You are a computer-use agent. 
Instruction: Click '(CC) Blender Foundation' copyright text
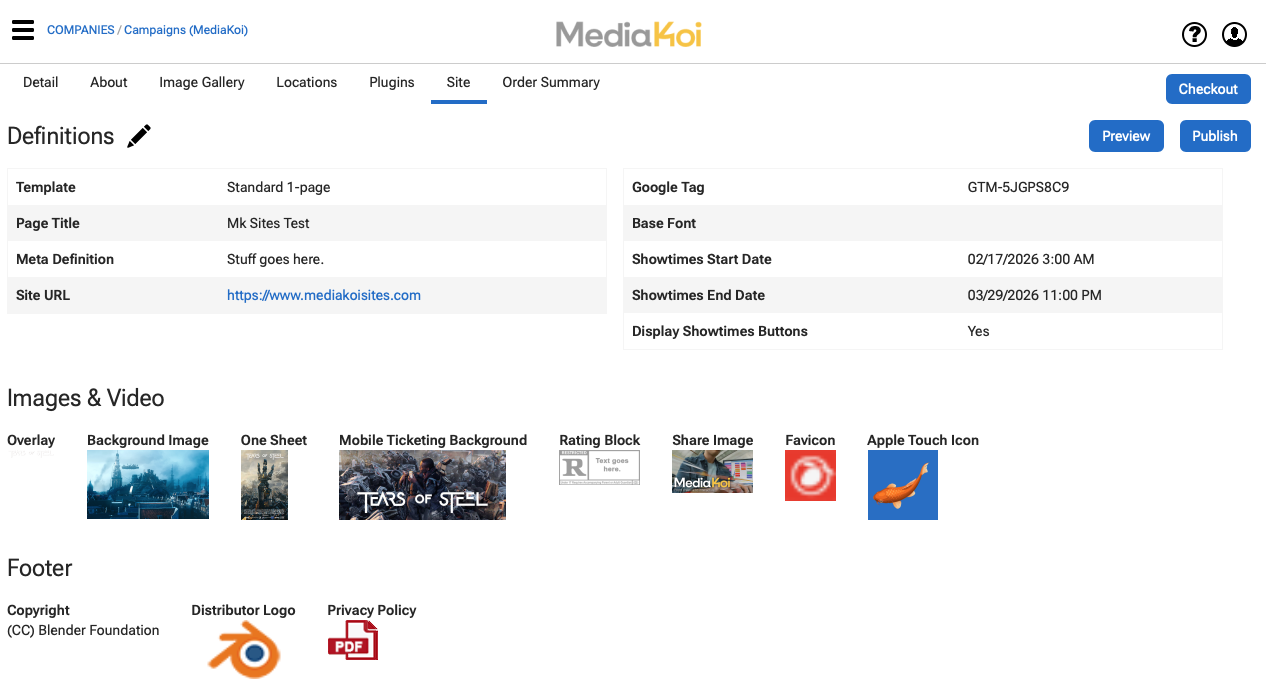(x=83, y=630)
